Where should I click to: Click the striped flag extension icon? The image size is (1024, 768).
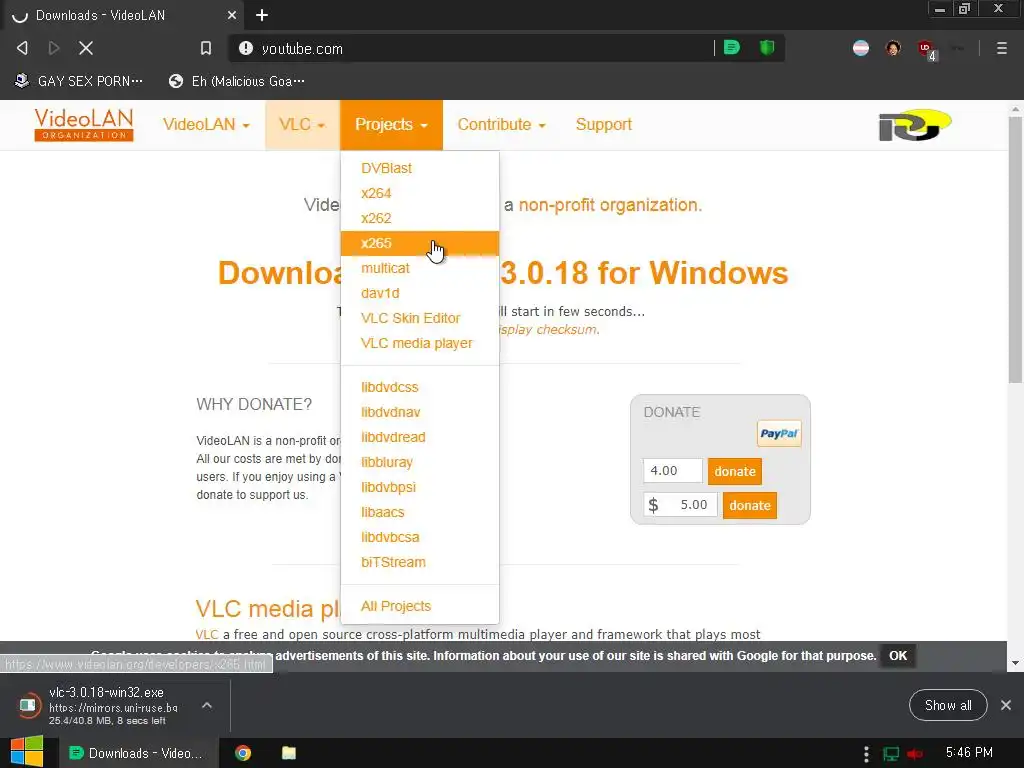pos(861,48)
